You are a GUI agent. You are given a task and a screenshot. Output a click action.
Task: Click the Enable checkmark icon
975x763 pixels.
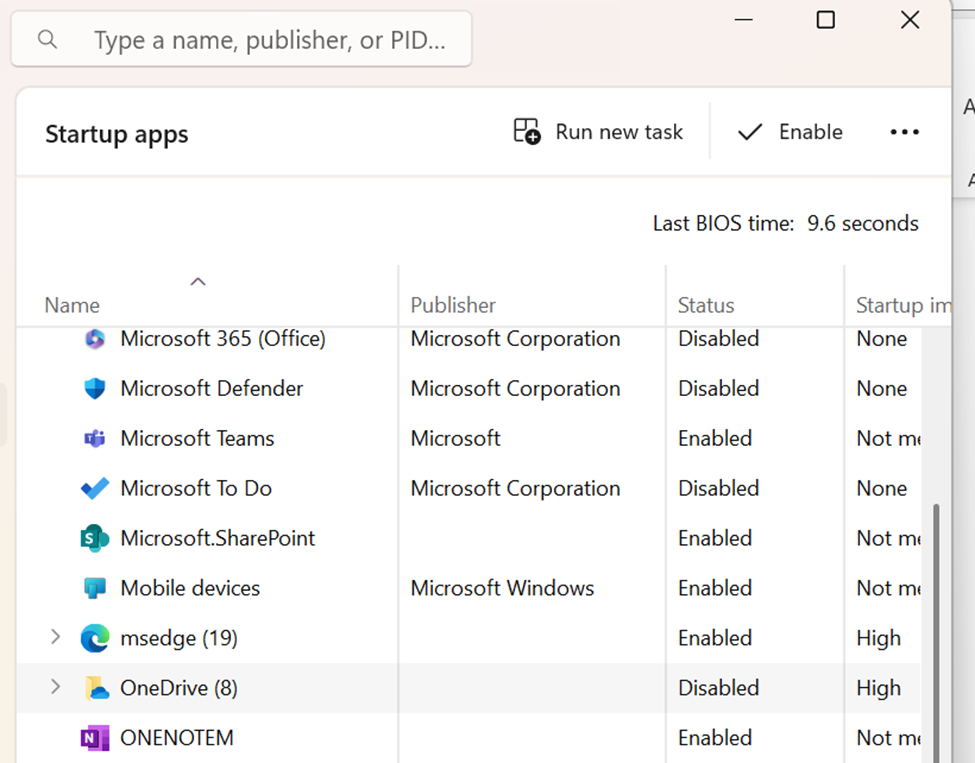750,132
